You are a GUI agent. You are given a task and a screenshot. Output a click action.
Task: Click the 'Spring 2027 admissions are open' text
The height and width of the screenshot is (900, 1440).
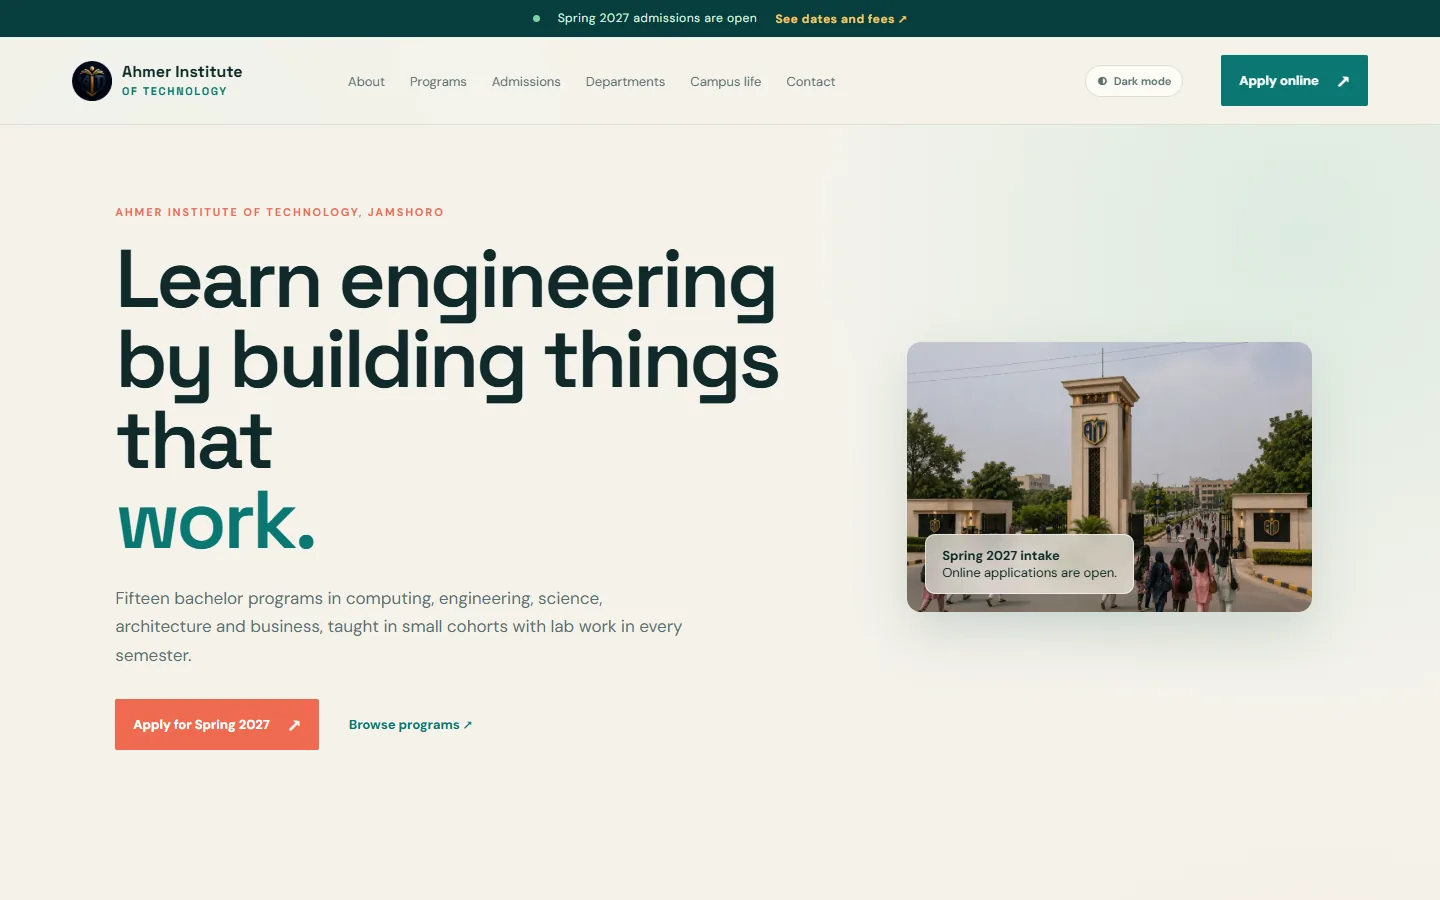point(657,18)
